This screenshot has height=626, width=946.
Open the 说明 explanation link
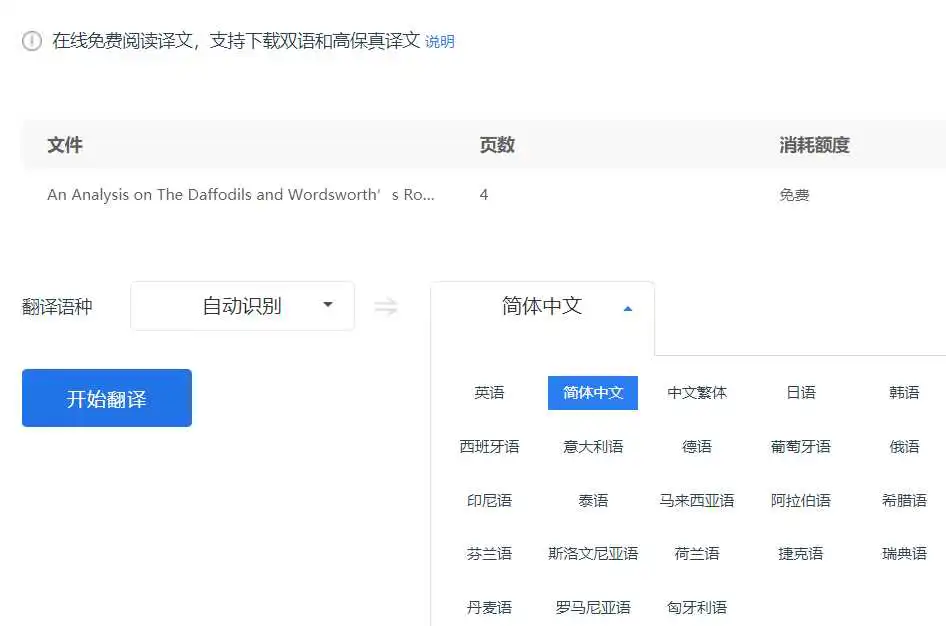pyautogui.click(x=440, y=42)
